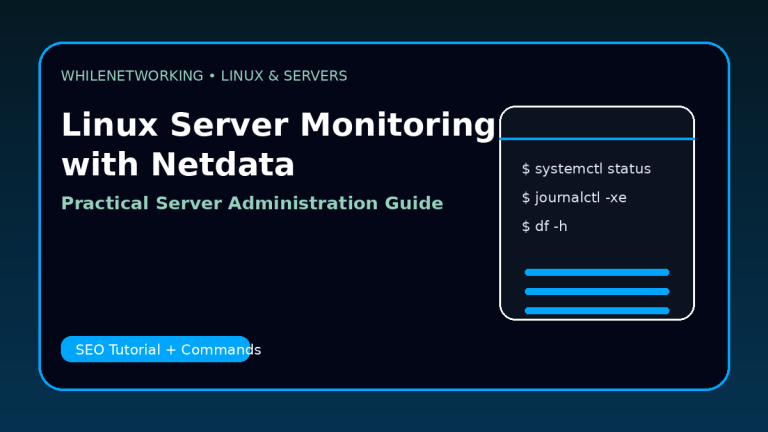Select the WHILENETWORKING • LINUX & SERVERS header text

click(x=204, y=76)
